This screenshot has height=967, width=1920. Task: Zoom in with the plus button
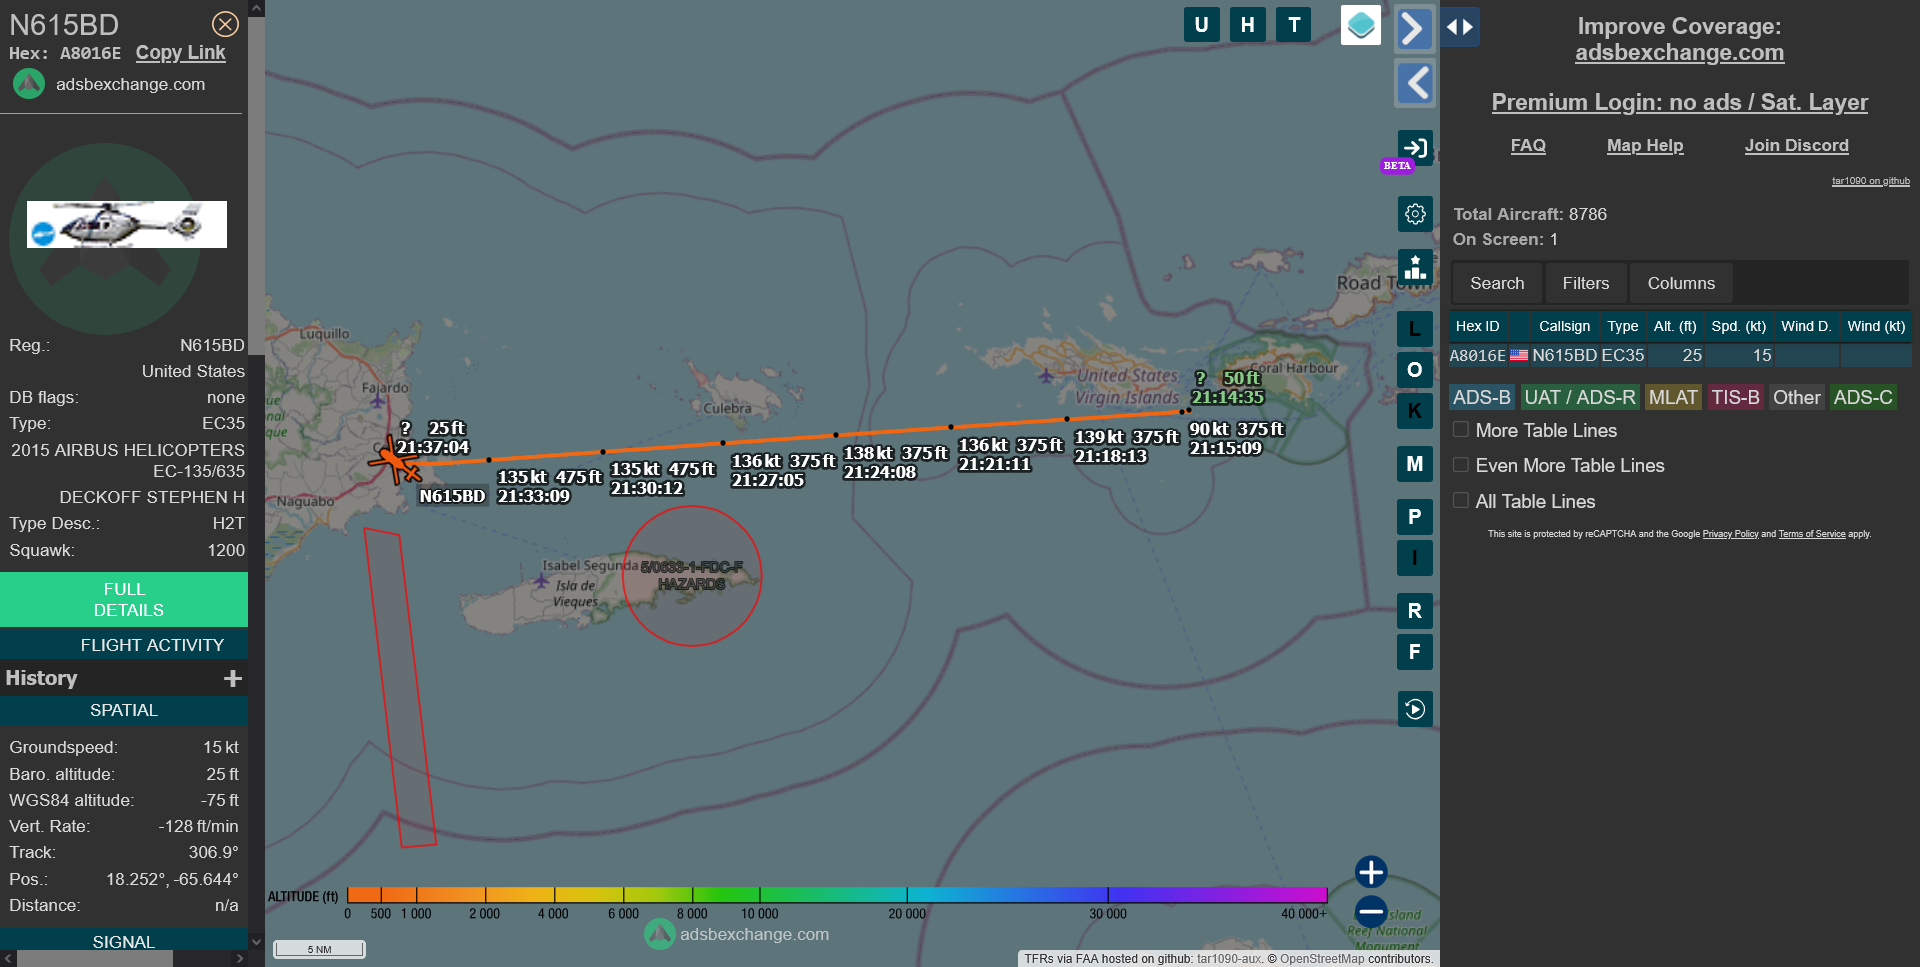tap(1370, 872)
